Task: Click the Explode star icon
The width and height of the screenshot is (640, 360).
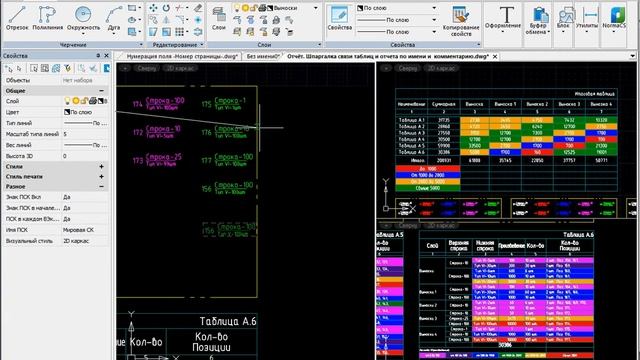Action: [198, 20]
